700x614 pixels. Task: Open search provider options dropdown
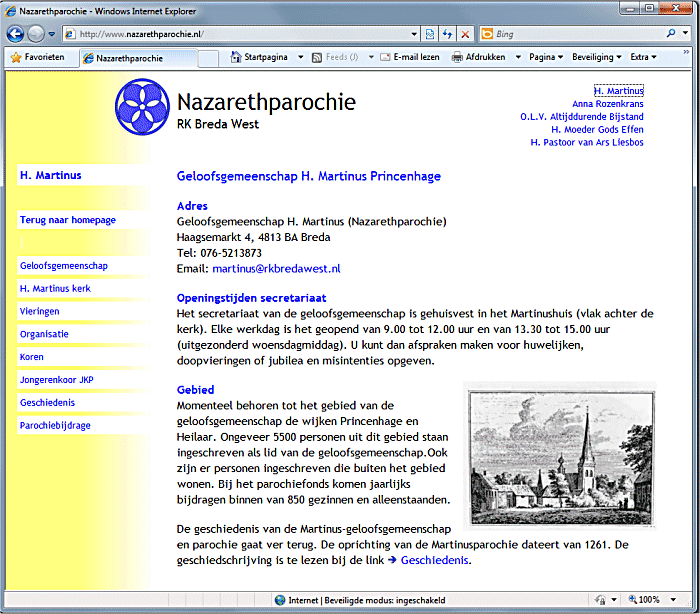pos(685,33)
